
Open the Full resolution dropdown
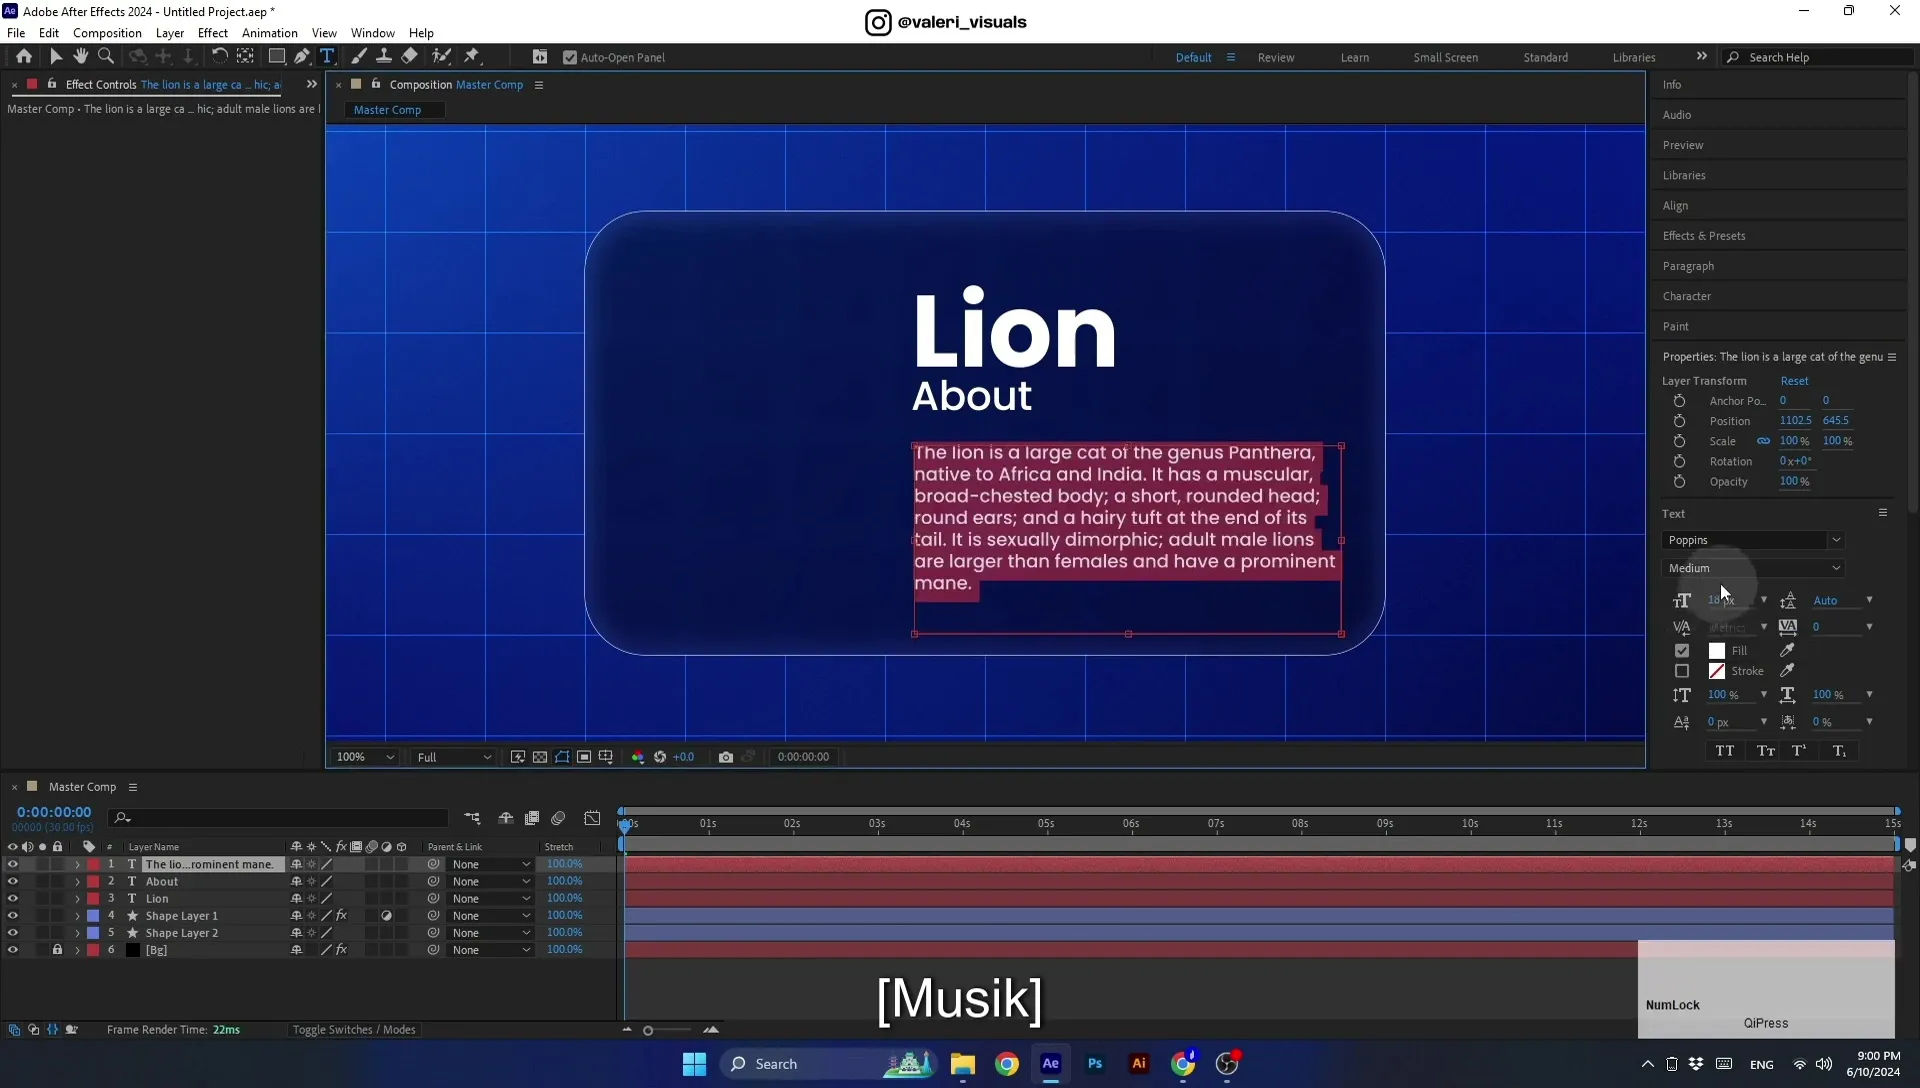(454, 757)
